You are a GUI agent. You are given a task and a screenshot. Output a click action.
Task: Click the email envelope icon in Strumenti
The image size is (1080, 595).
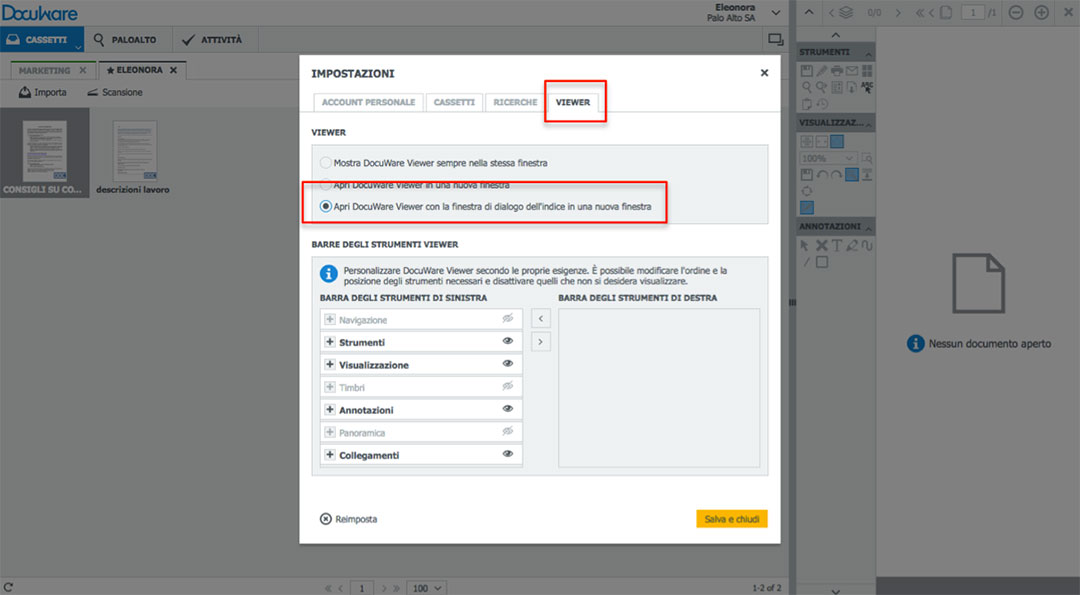coord(852,70)
